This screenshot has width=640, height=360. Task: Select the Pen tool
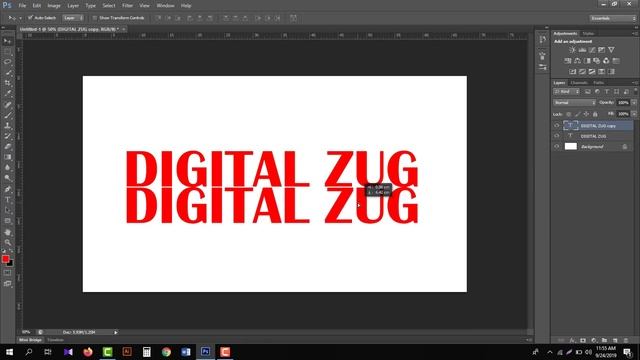point(7,189)
